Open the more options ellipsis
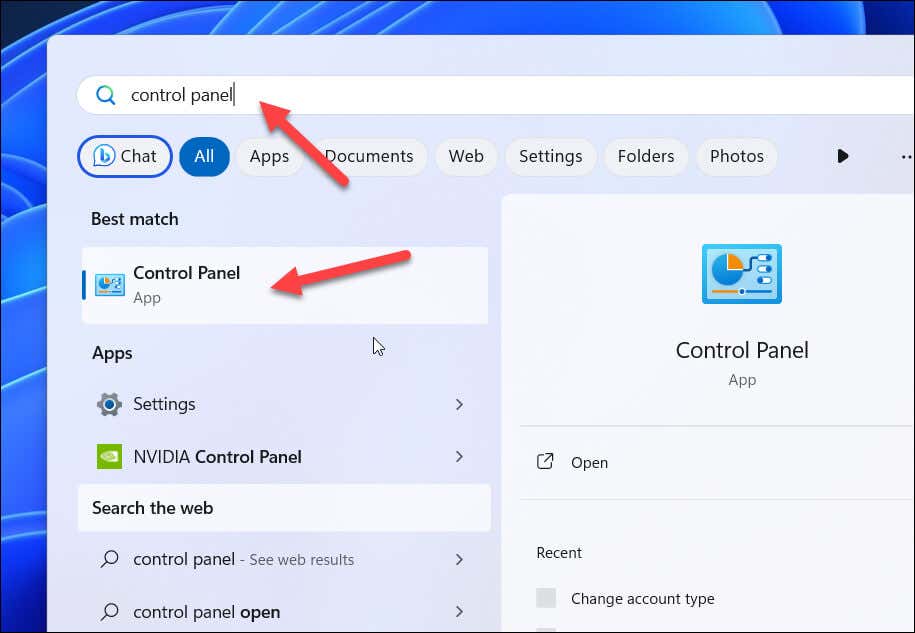Image resolution: width=915 pixels, height=633 pixels. coord(906,157)
